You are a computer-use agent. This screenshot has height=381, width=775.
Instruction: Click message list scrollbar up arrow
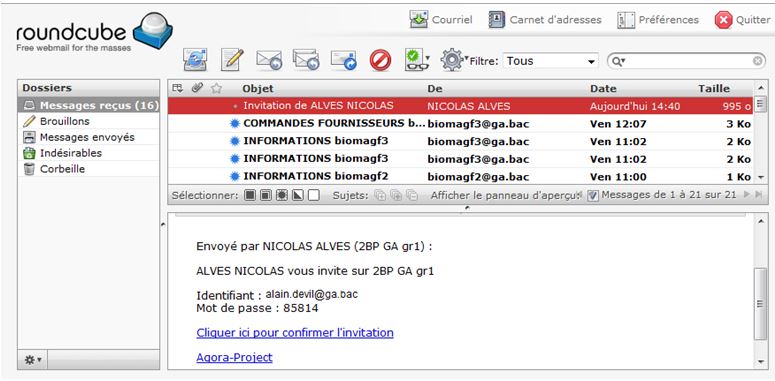coord(760,88)
